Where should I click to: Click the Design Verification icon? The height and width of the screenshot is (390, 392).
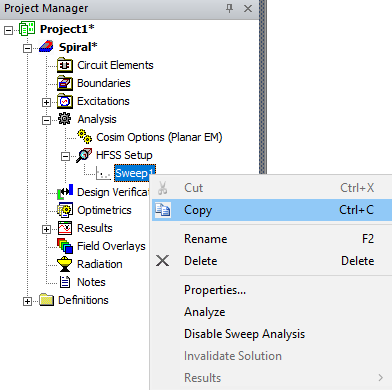click(x=65, y=192)
